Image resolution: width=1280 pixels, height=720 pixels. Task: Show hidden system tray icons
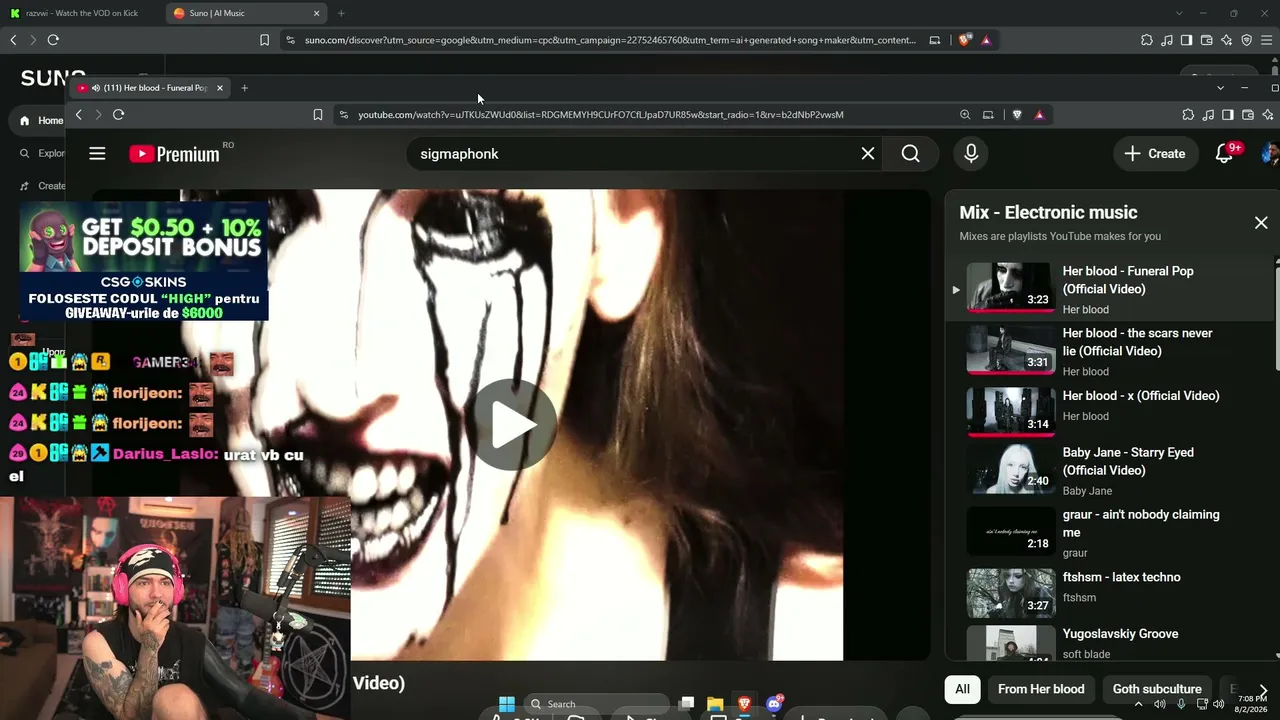click(1138, 704)
